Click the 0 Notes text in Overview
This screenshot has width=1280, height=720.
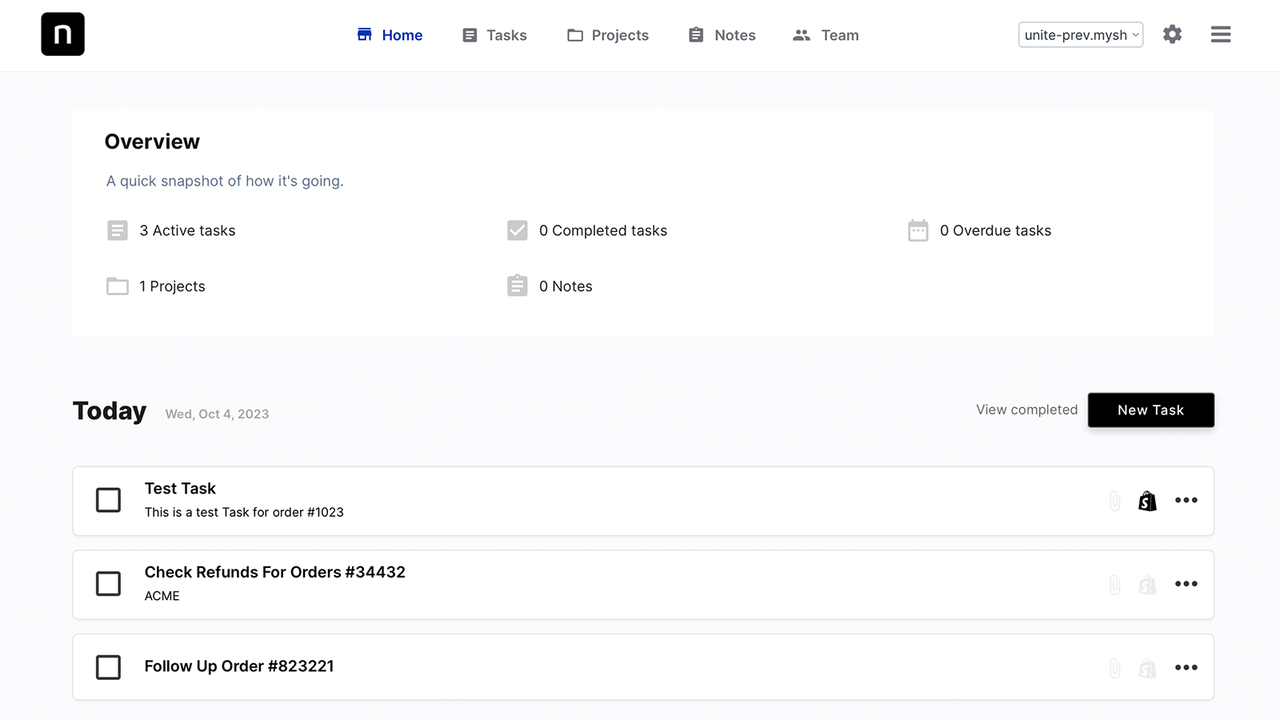566,287
